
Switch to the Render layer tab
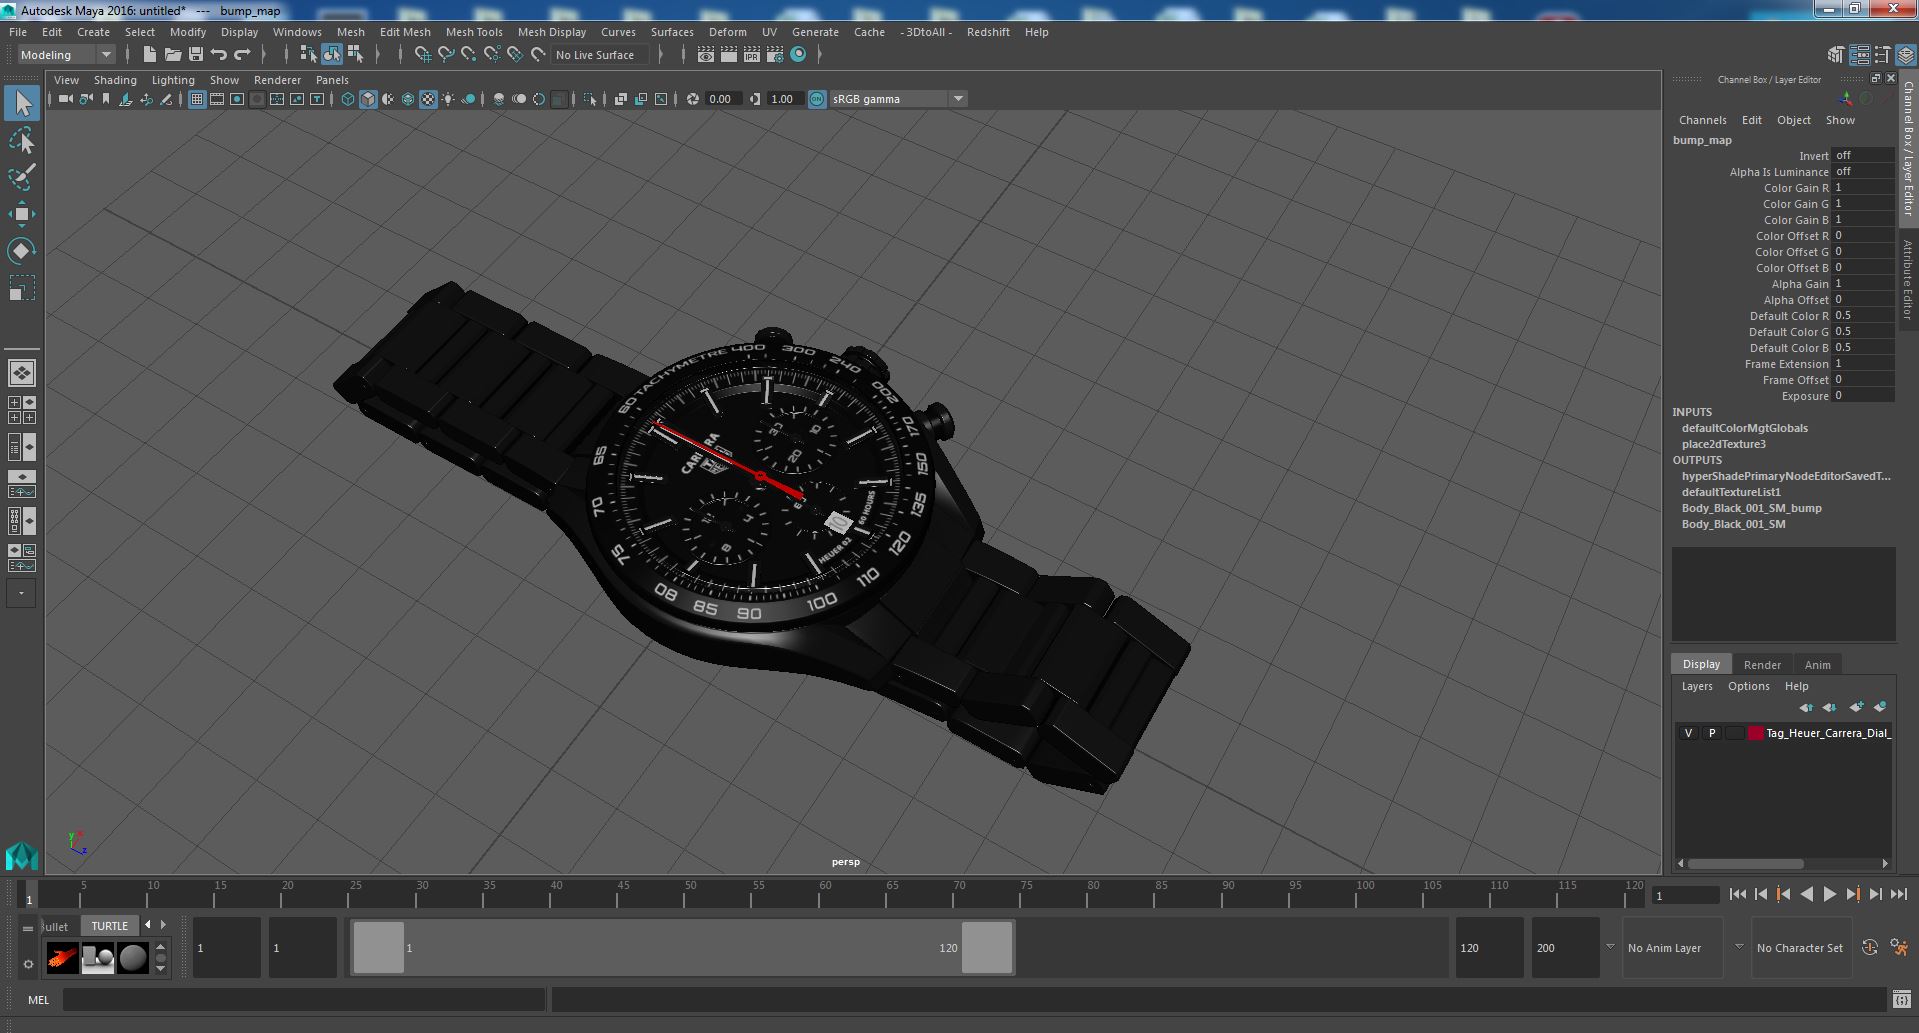coord(1762,665)
